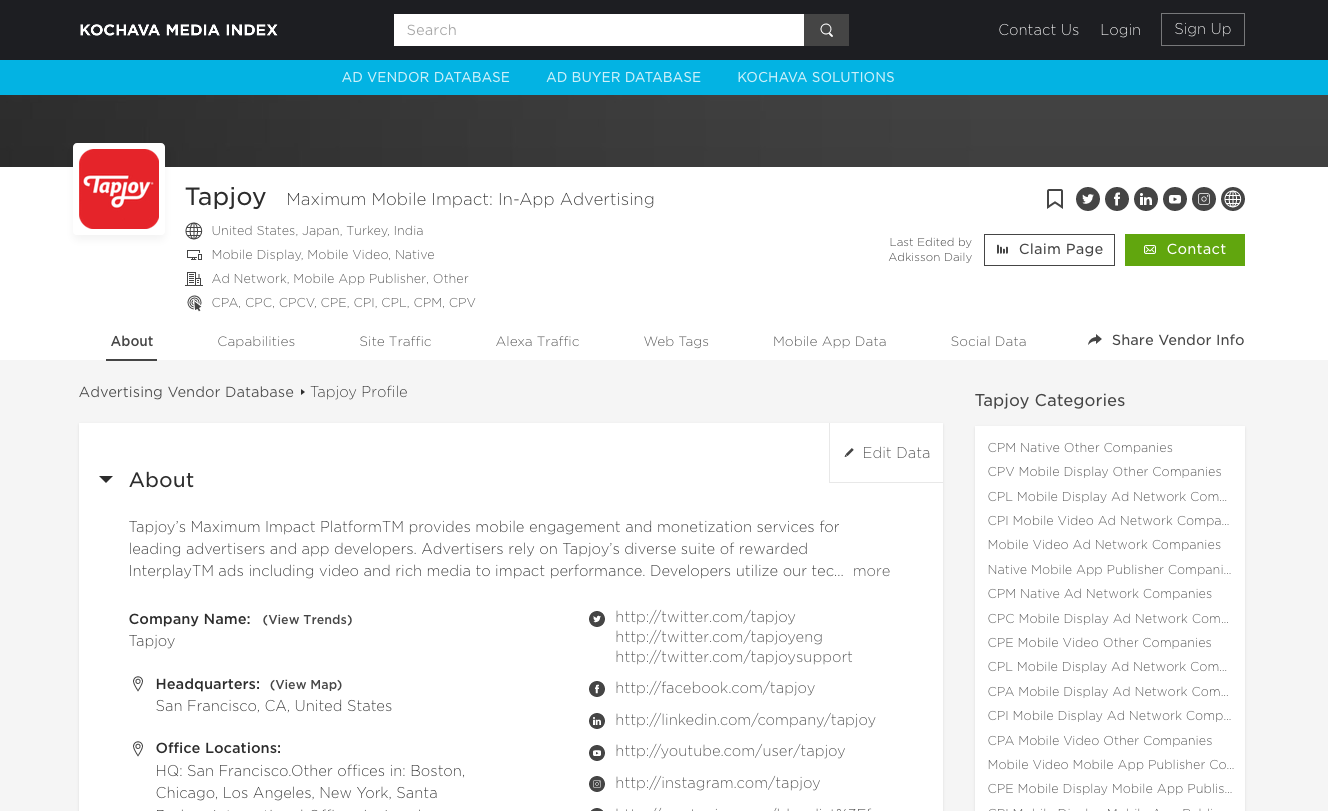The height and width of the screenshot is (811, 1328).
Task: Click building icon beside Ad Network
Action: [194, 279]
